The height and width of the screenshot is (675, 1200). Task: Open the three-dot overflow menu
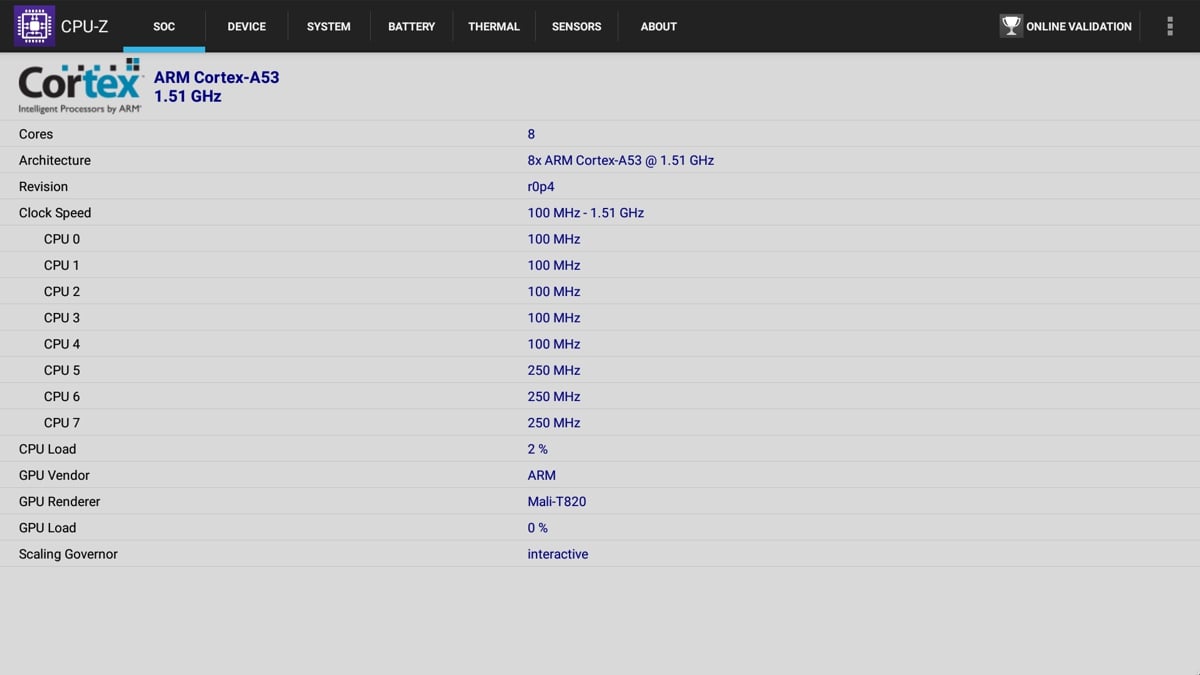[1169, 25]
